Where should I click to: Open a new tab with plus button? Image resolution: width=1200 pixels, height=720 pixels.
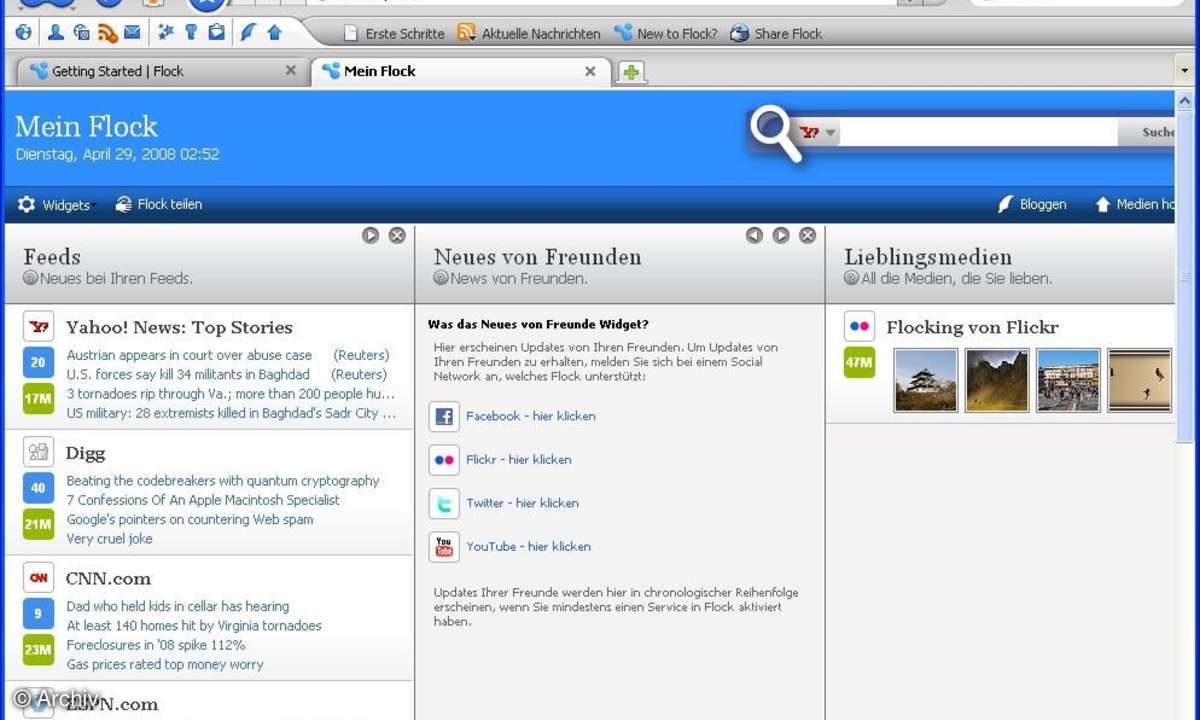[x=631, y=72]
